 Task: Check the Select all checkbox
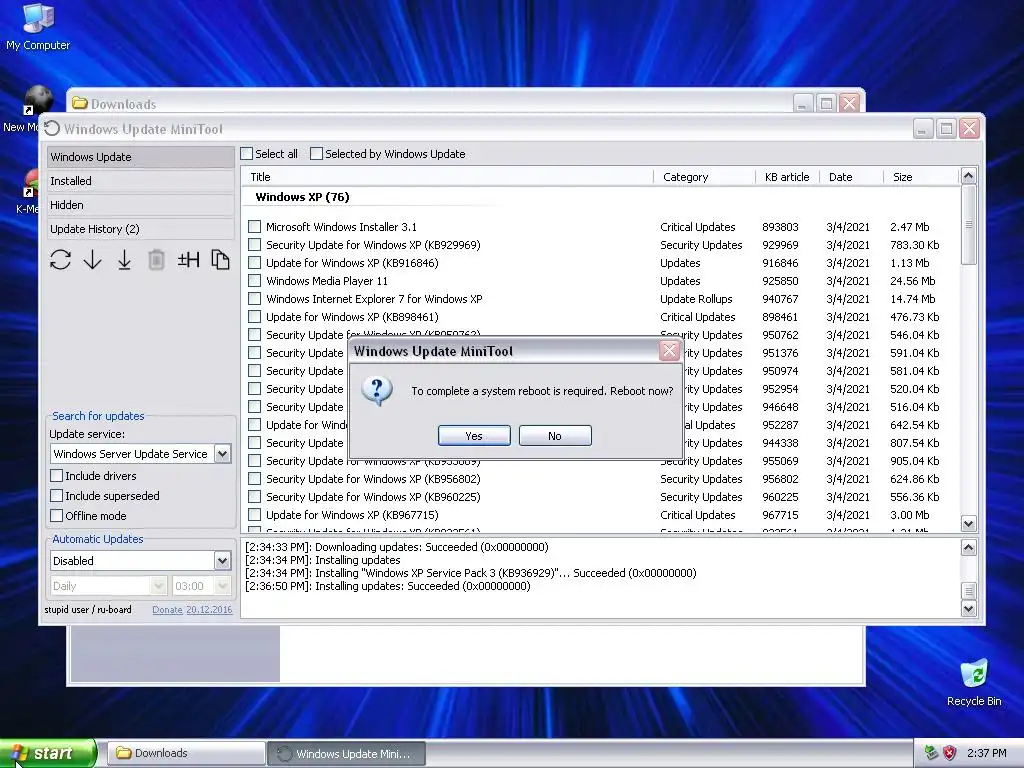(246, 153)
